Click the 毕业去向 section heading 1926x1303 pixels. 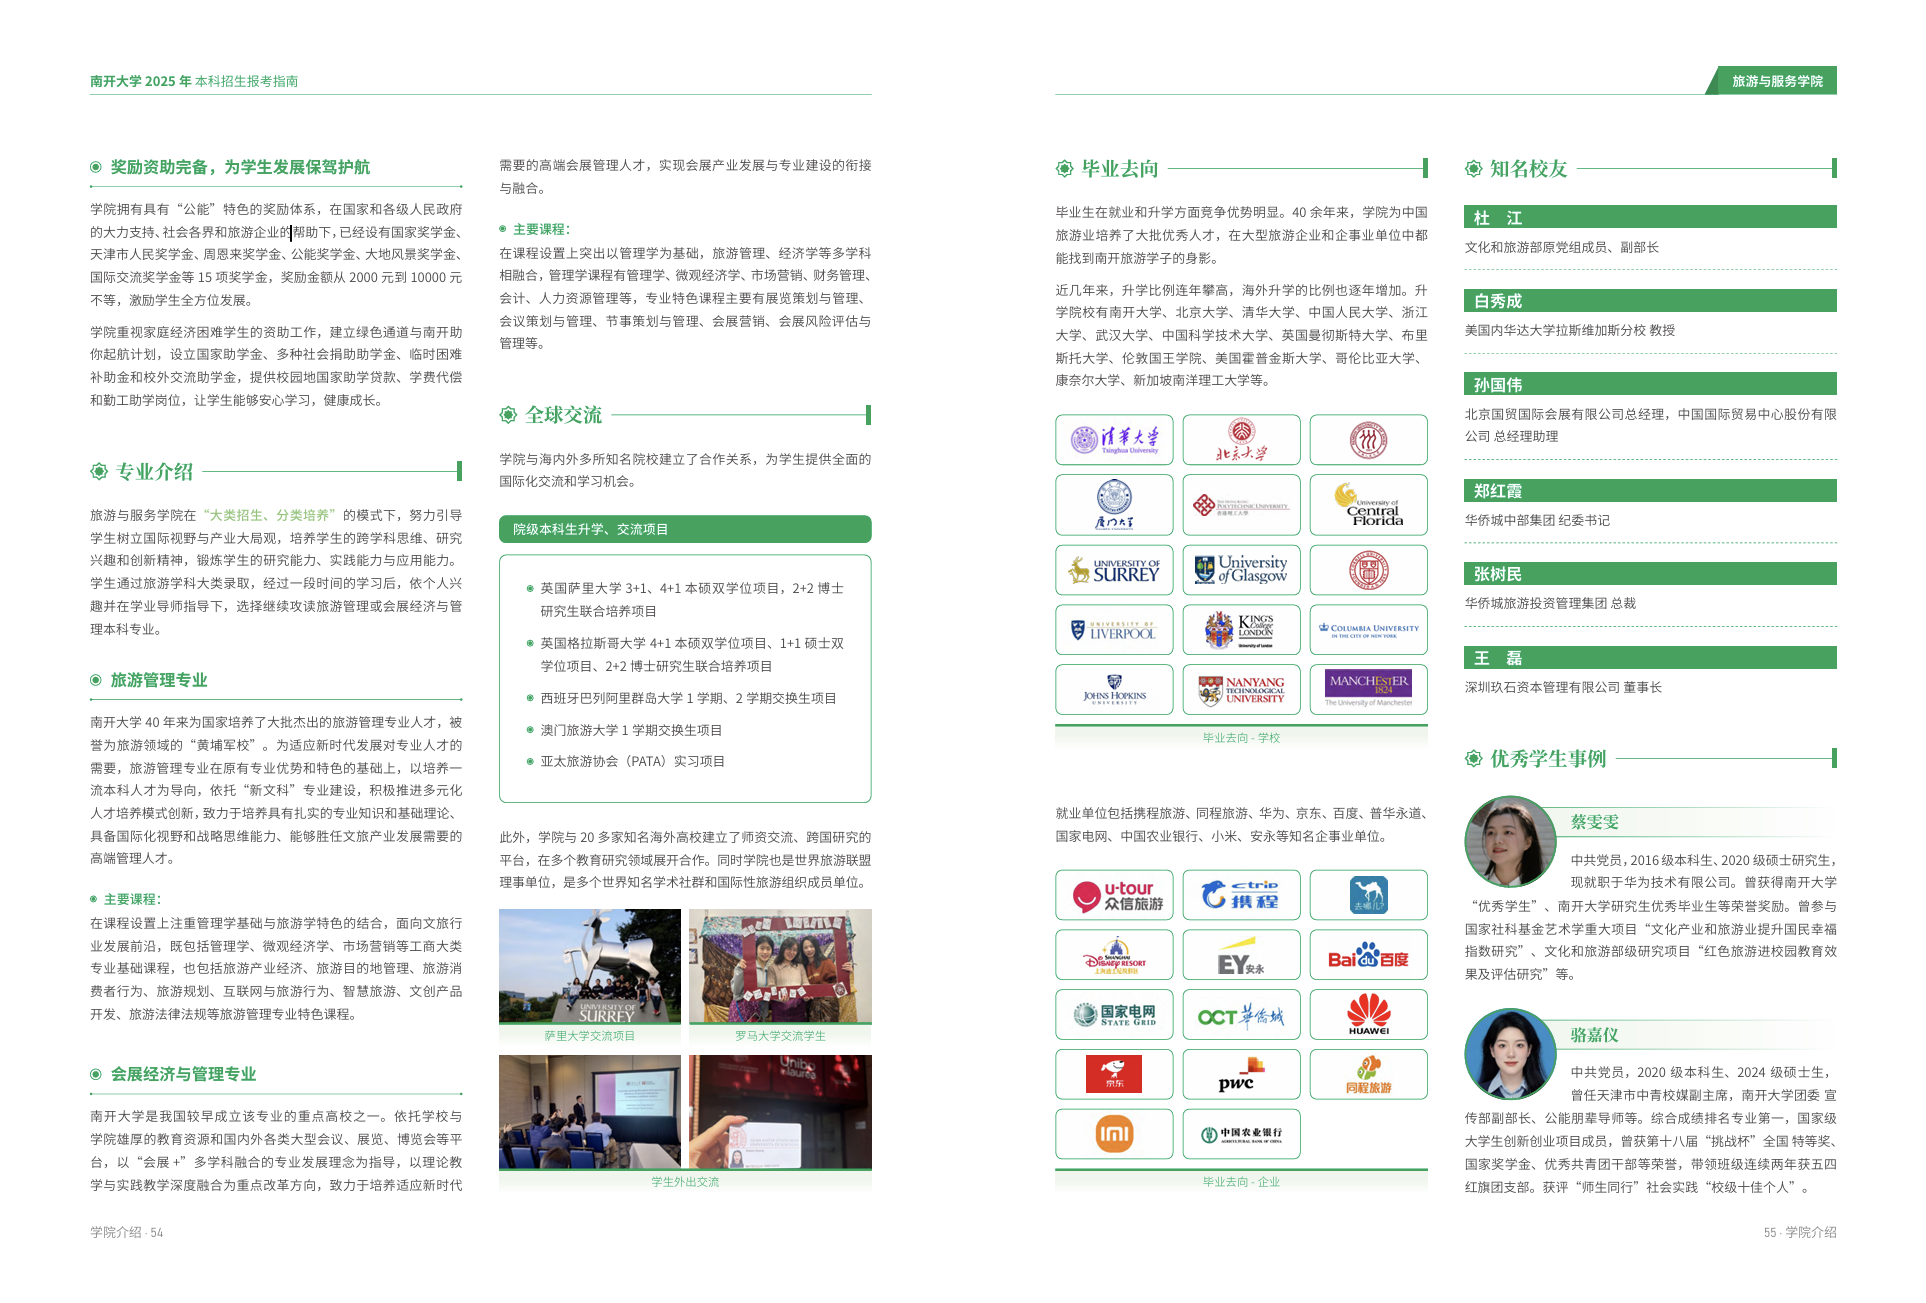(x=1120, y=168)
